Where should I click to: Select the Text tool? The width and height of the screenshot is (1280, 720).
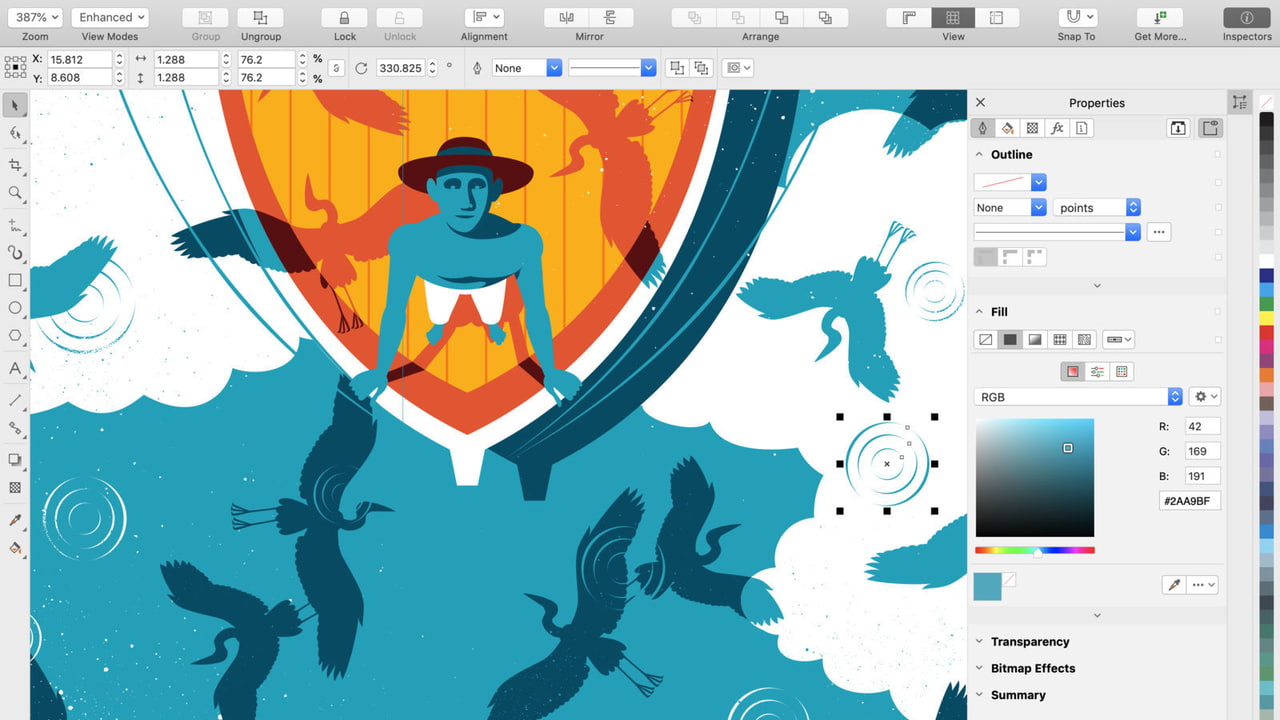pyautogui.click(x=15, y=368)
